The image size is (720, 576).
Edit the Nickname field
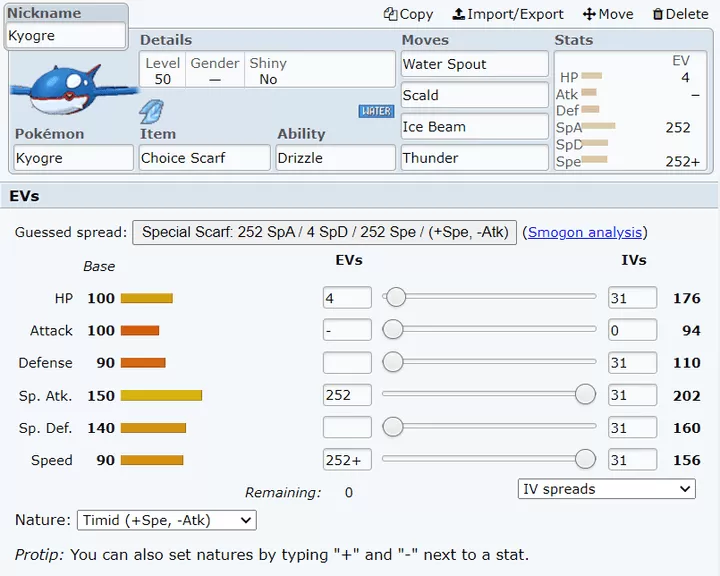coord(66,35)
